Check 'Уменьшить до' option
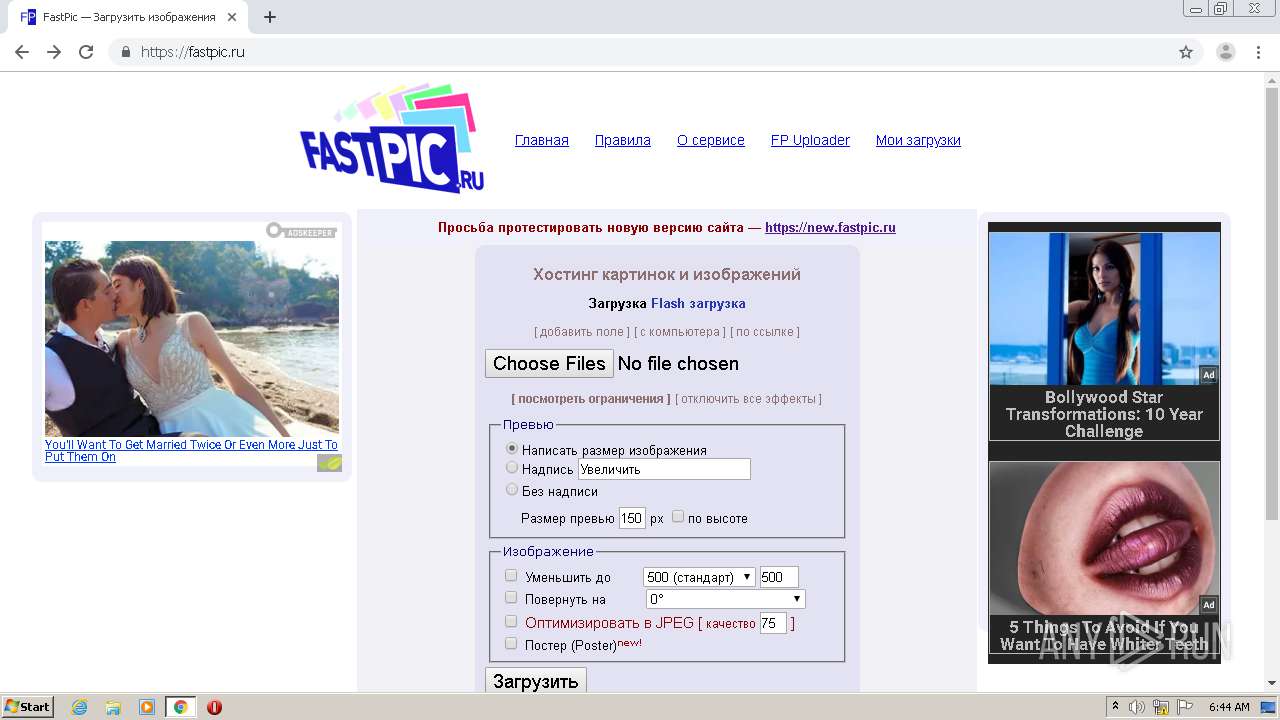The height and width of the screenshot is (720, 1280). [x=511, y=576]
